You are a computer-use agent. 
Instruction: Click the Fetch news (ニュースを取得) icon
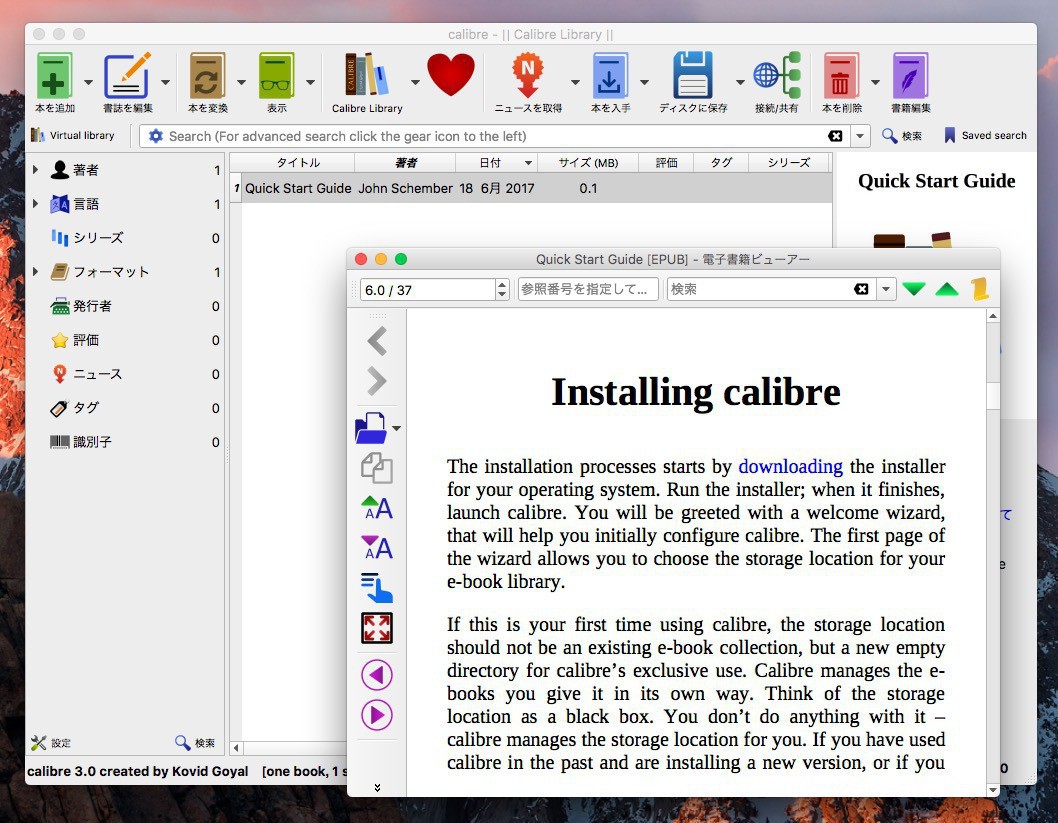527,77
